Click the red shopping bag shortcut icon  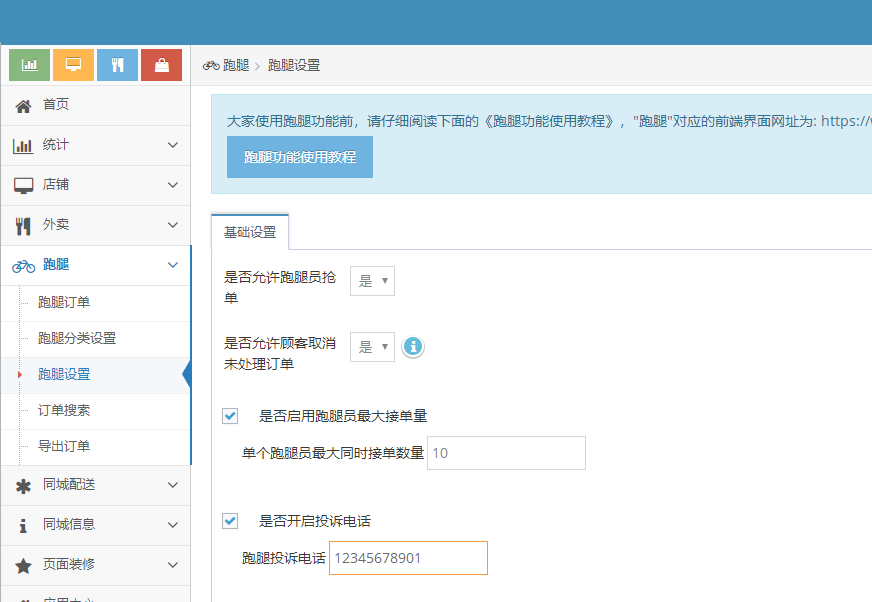coord(161,65)
